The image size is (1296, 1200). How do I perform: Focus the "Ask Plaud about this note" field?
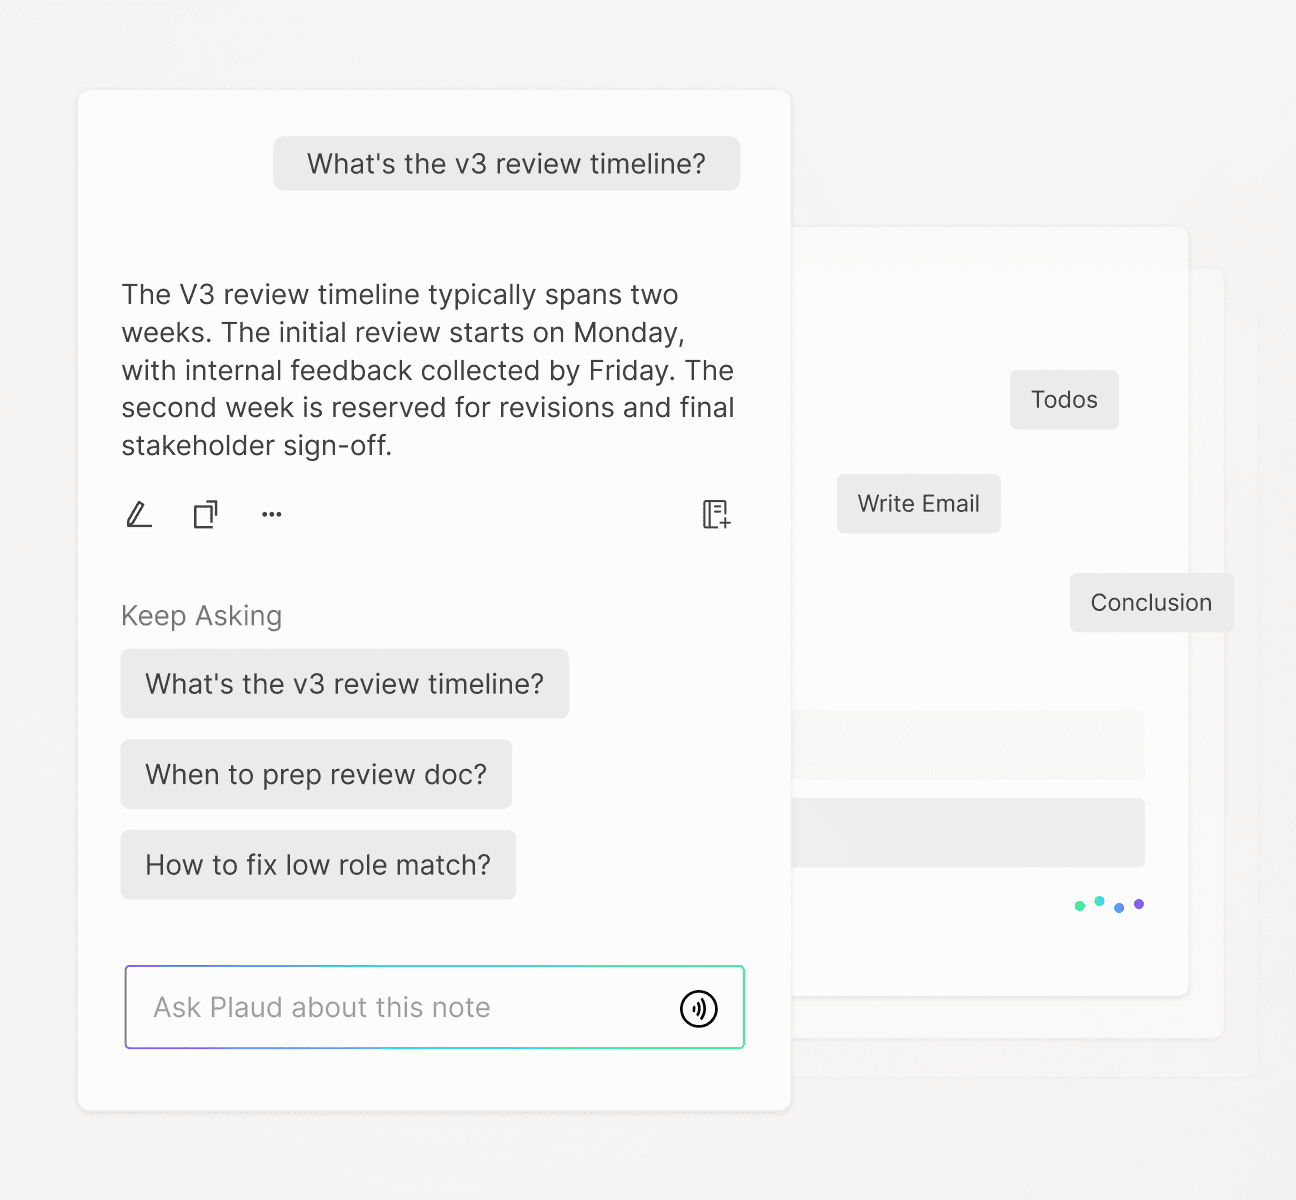[x=400, y=1008]
